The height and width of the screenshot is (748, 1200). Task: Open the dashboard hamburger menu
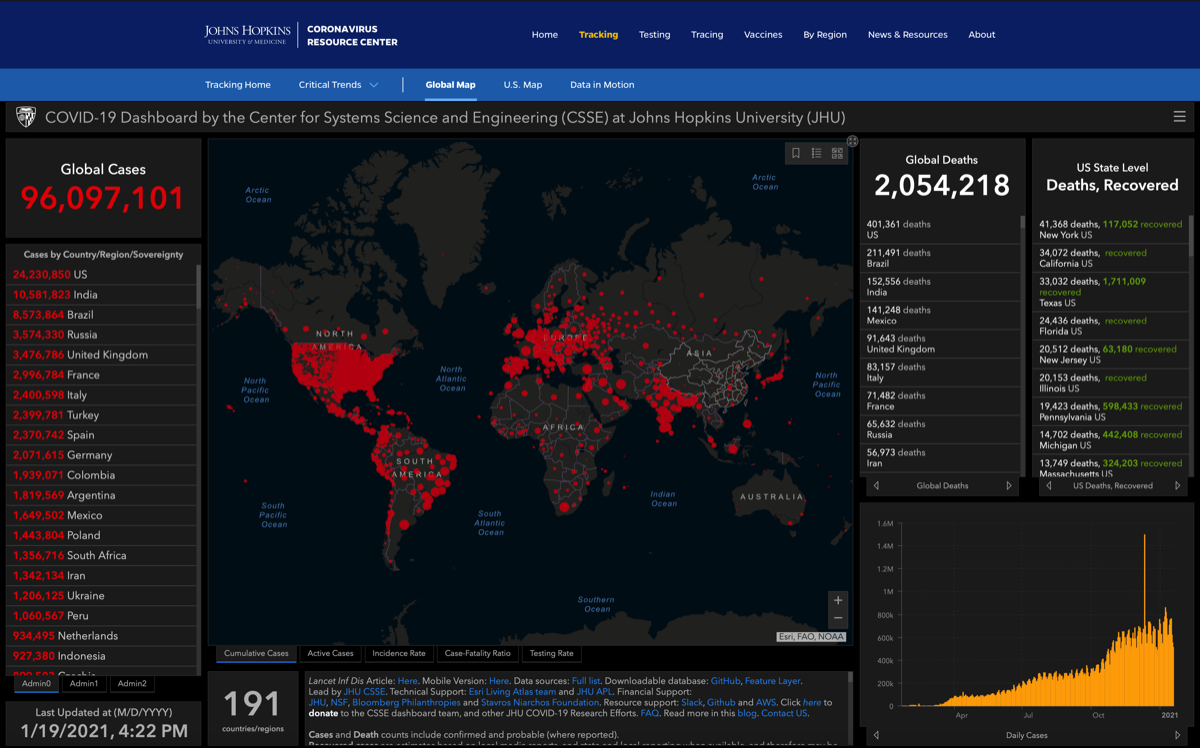click(x=1180, y=117)
